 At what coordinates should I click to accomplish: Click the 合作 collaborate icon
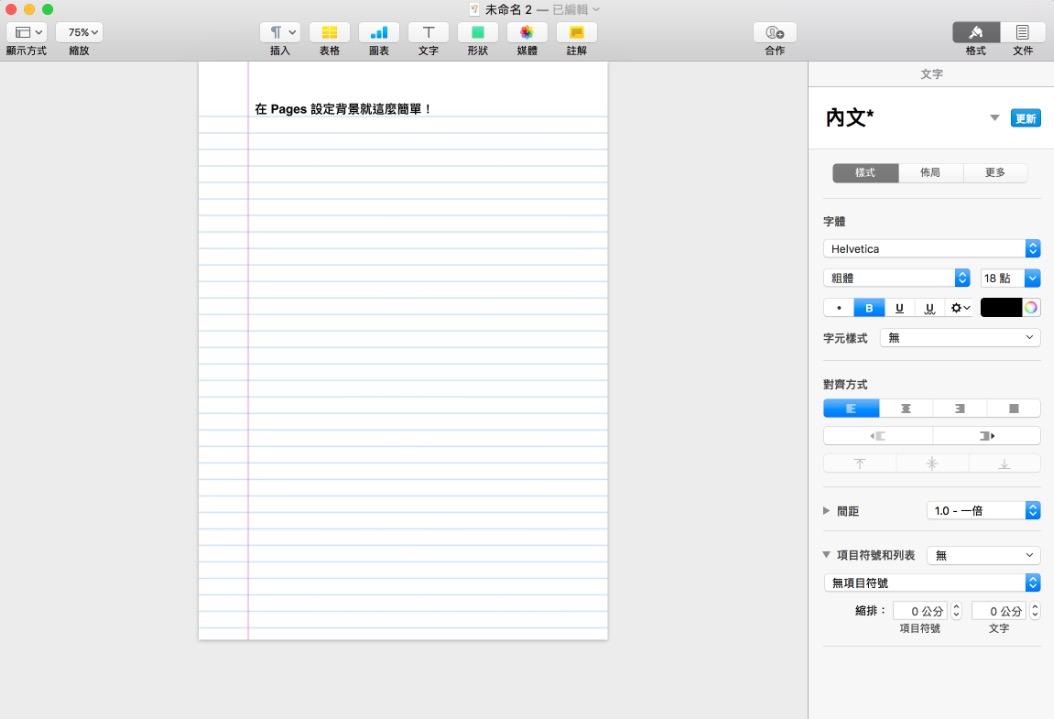[x=775, y=32]
